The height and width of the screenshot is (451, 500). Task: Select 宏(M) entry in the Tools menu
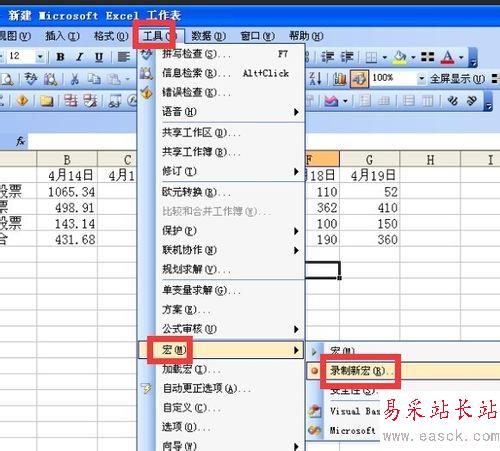[221, 350]
